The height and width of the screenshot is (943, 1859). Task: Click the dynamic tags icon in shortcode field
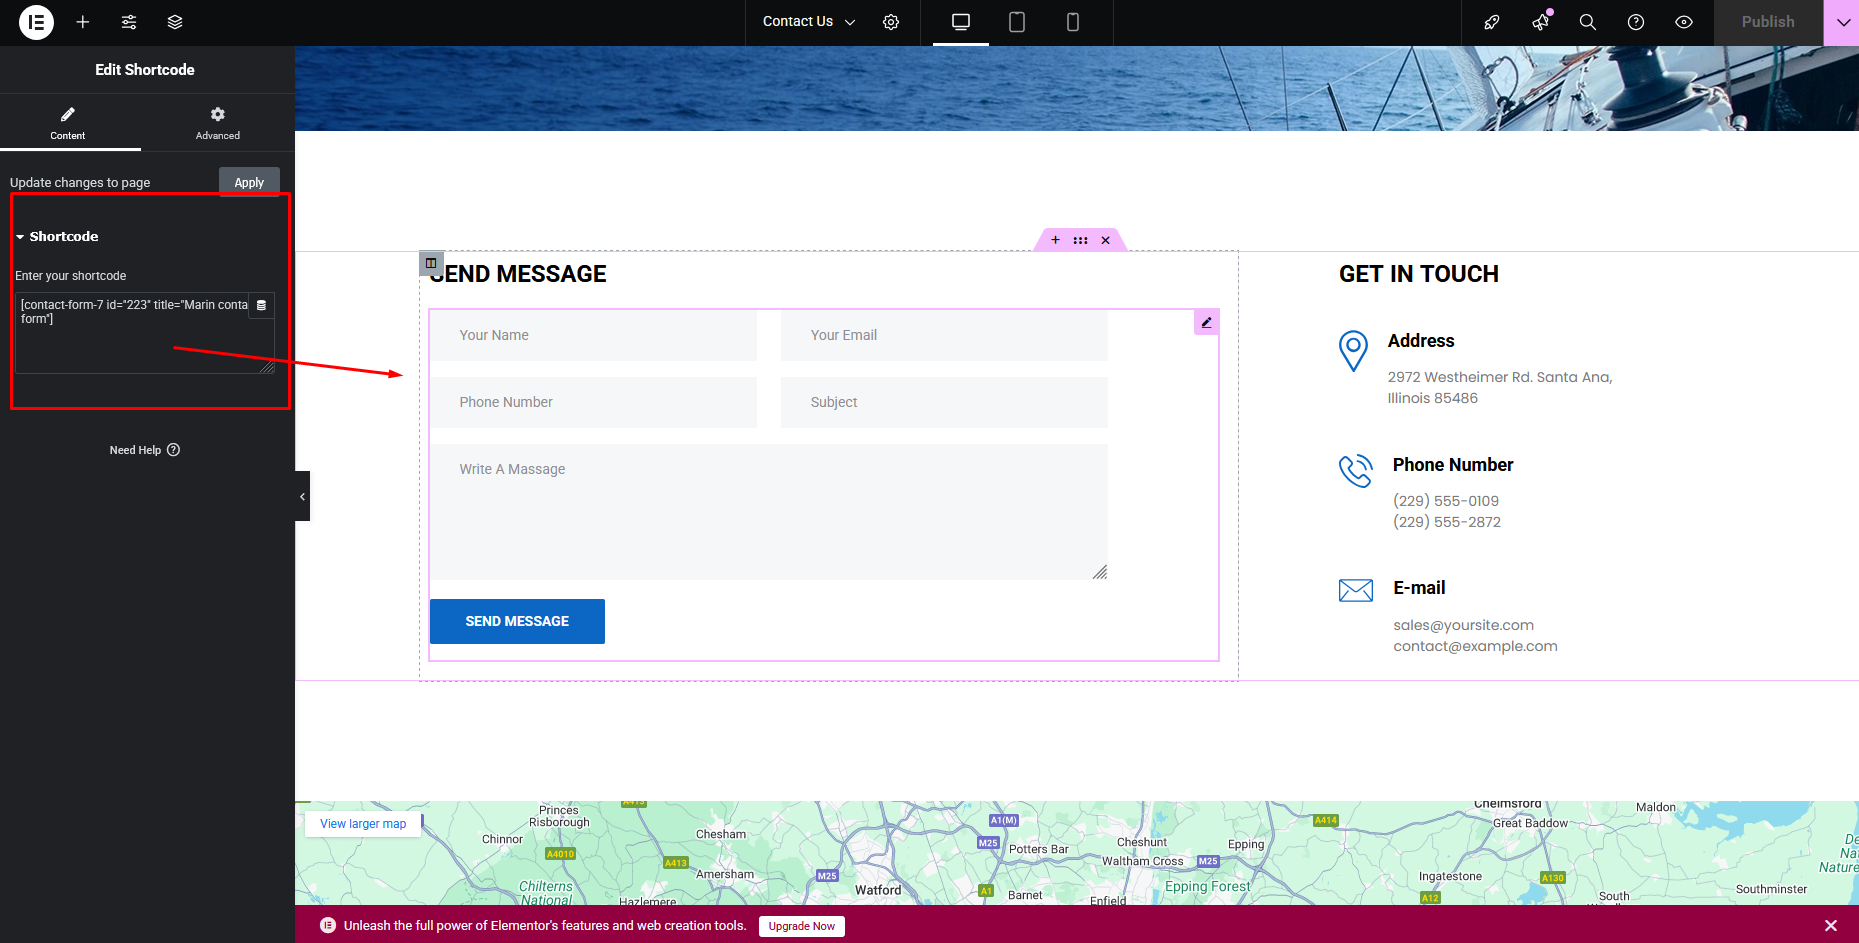[x=261, y=305]
